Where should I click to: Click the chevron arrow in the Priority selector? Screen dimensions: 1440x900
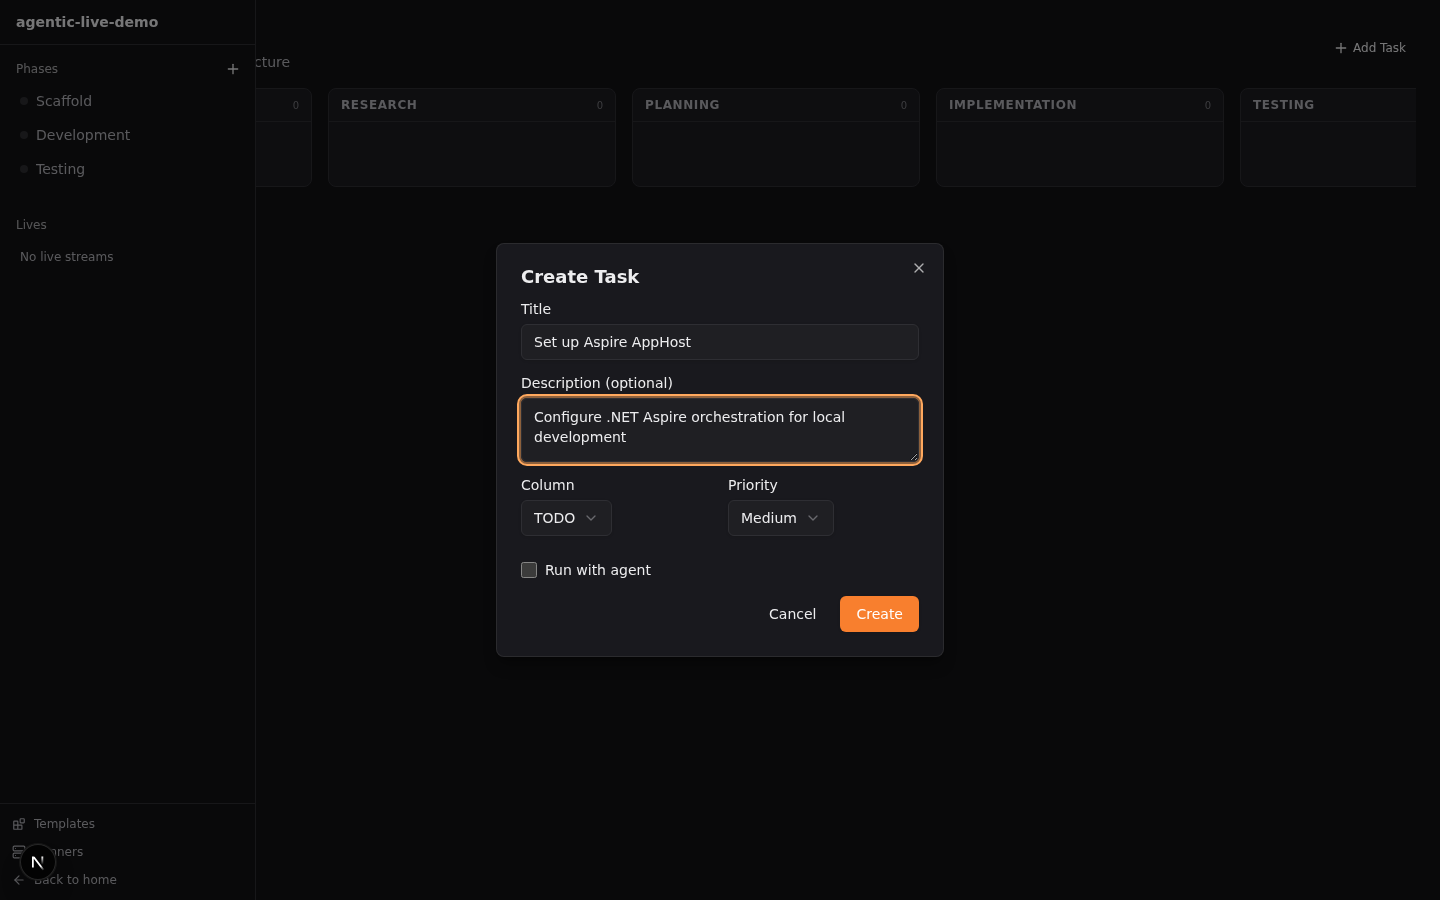[813, 518]
